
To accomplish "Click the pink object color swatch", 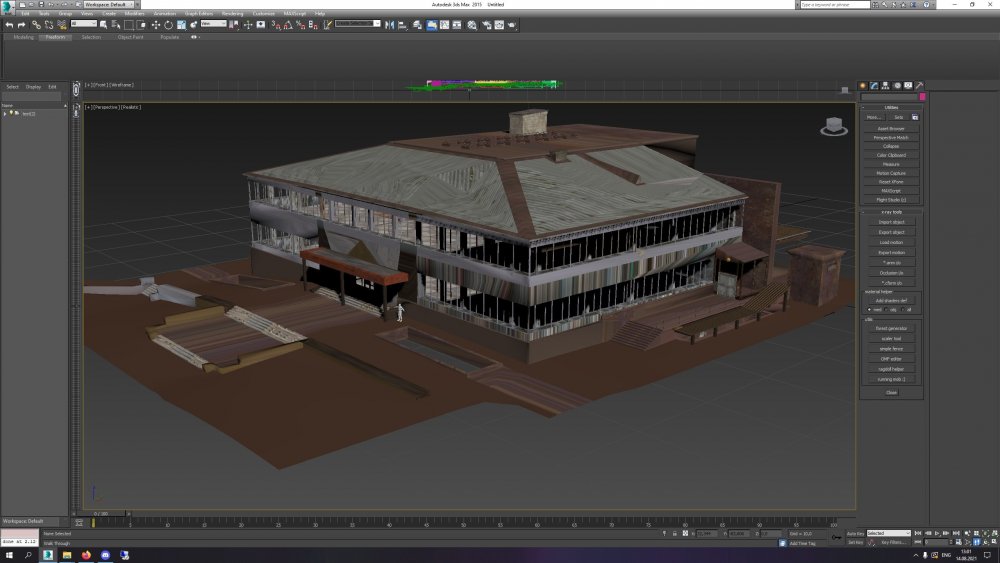I will click(x=922, y=97).
